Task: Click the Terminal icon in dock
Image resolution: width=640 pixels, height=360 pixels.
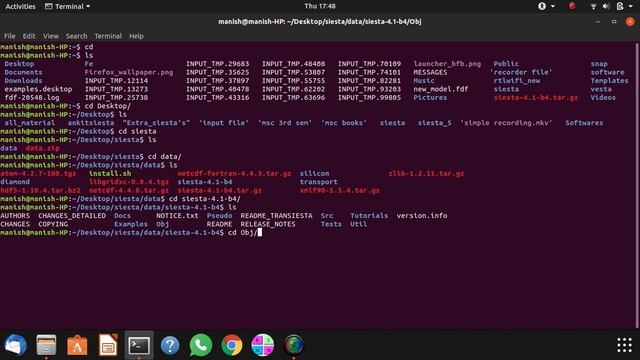Action: 139,345
